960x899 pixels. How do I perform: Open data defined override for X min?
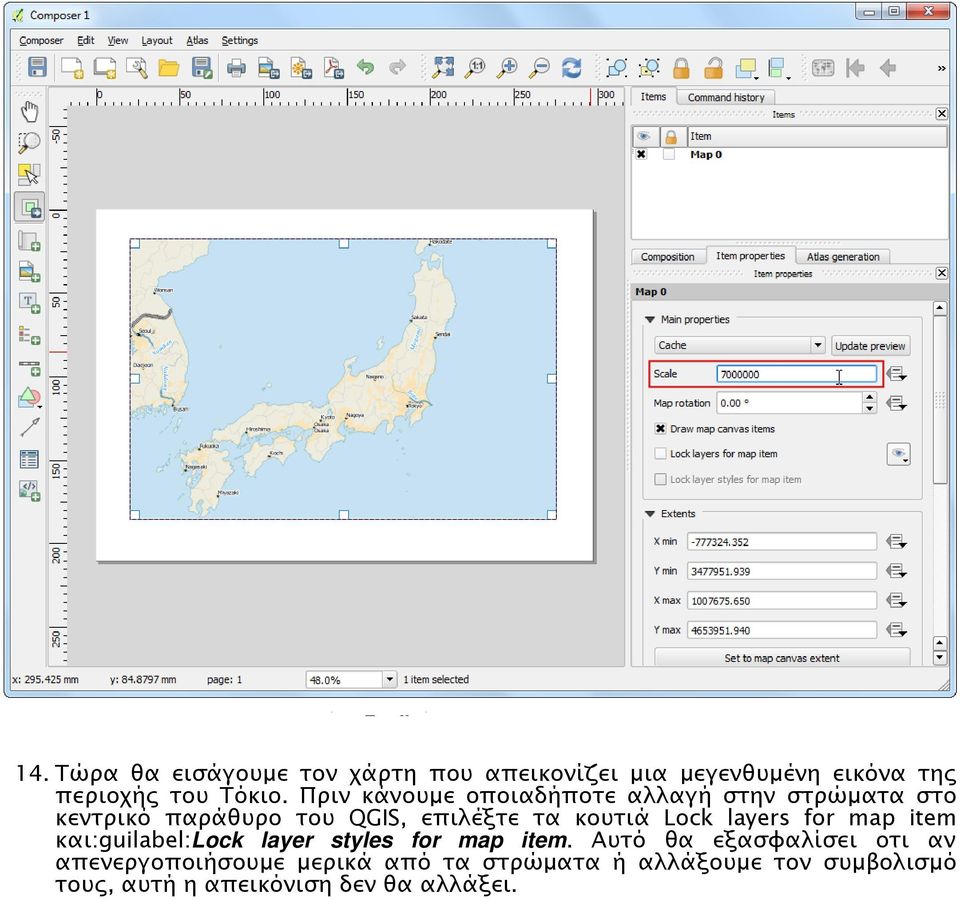click(x=897, y=541)
